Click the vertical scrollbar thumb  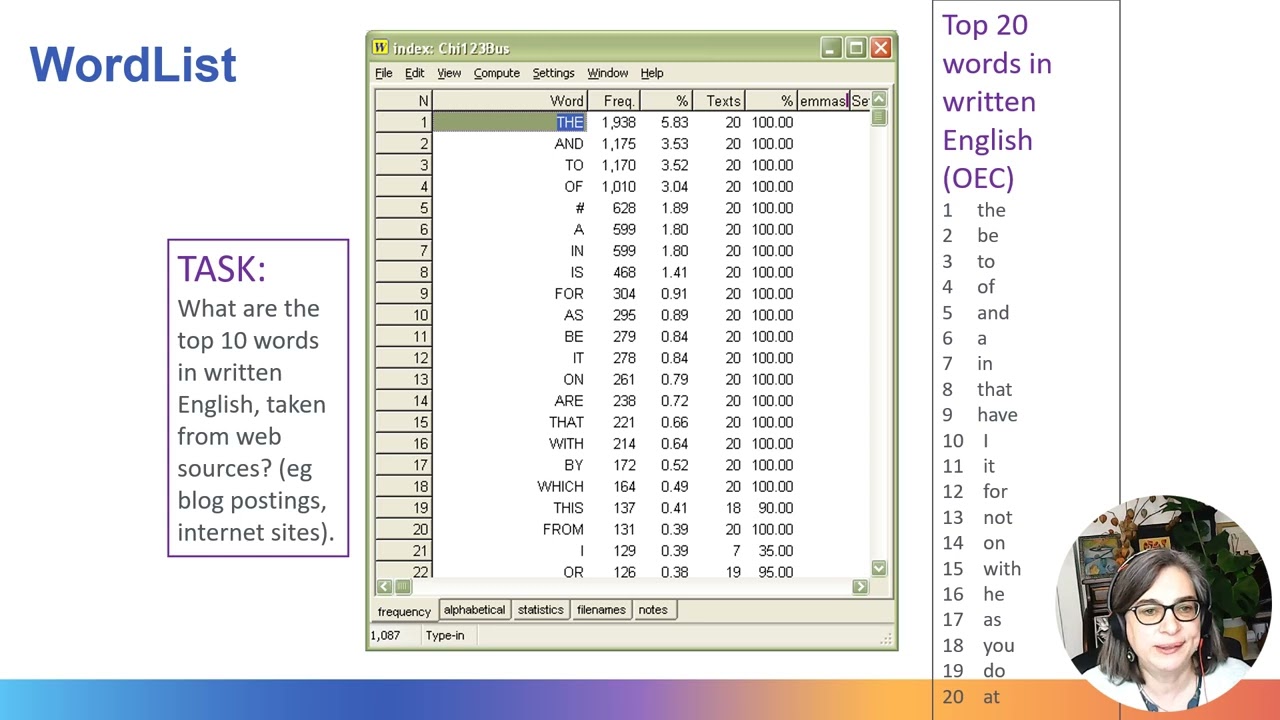878,116
